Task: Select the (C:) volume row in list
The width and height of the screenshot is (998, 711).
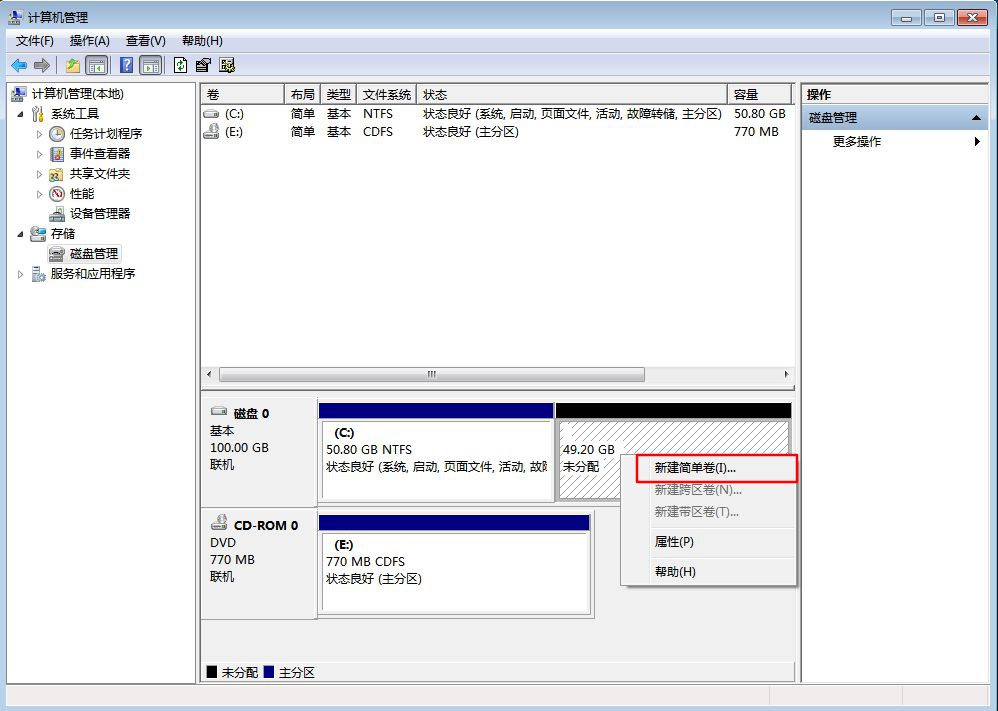Action: [x=233, y=114]
